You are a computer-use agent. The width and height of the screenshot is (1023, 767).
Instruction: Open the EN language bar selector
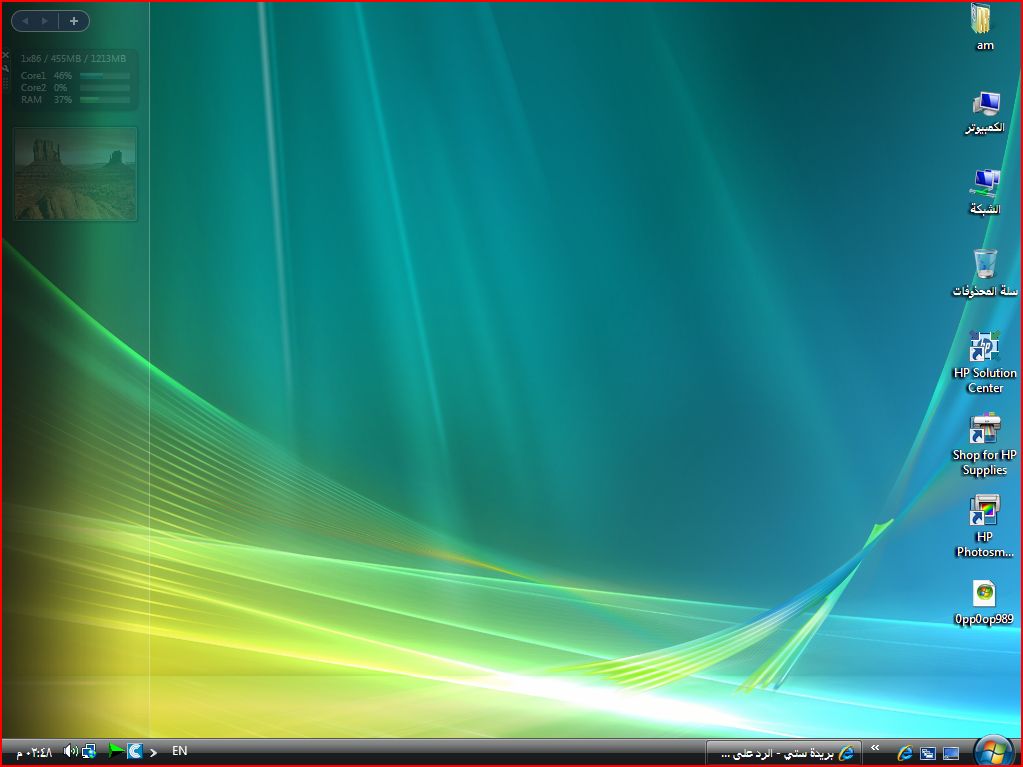179,751
